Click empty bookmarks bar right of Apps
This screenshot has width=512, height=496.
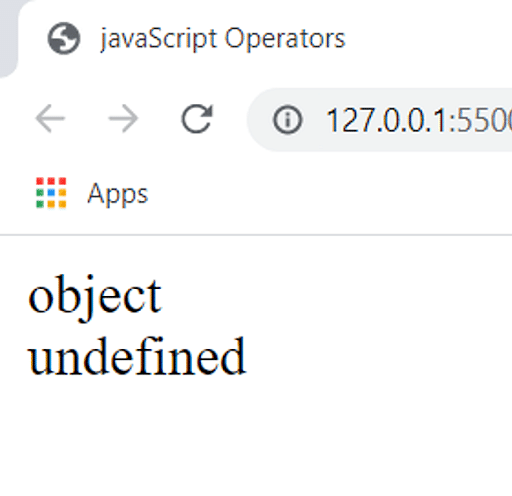(x=330, y=193)
